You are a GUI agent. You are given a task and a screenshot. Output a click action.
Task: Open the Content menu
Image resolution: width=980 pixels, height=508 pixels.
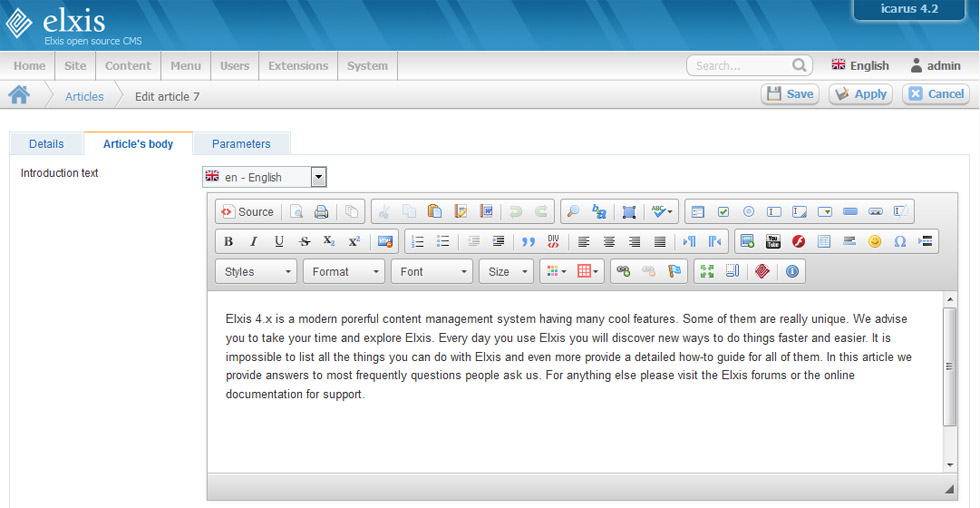[x=128, y=66]
